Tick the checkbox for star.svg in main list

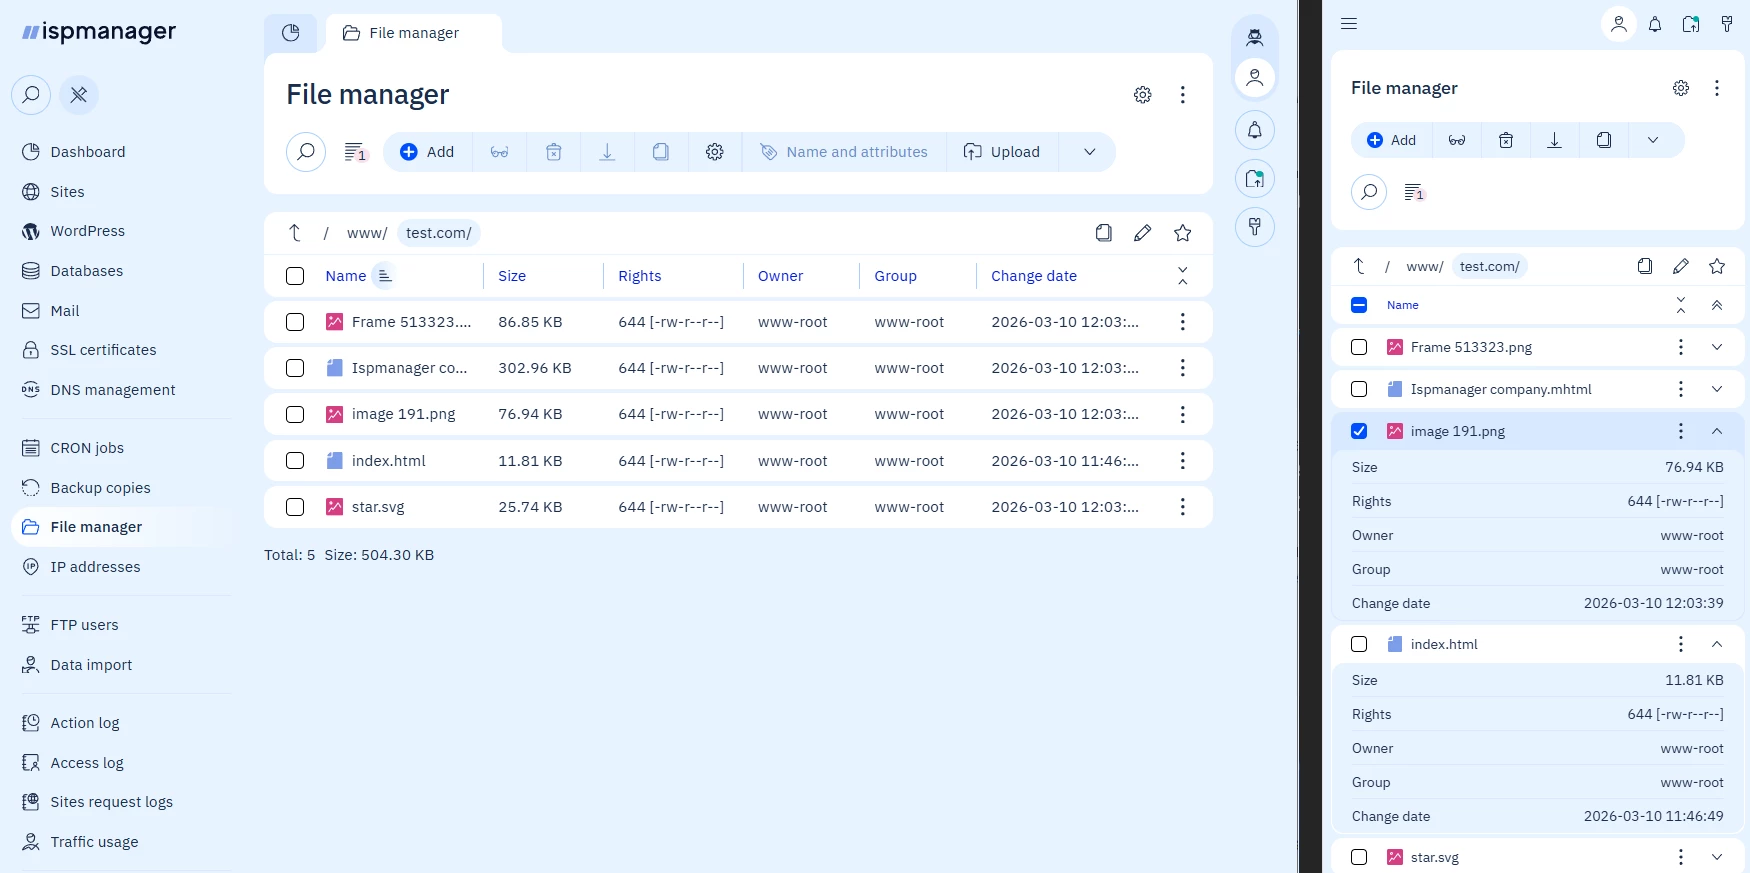click(295, 507)
